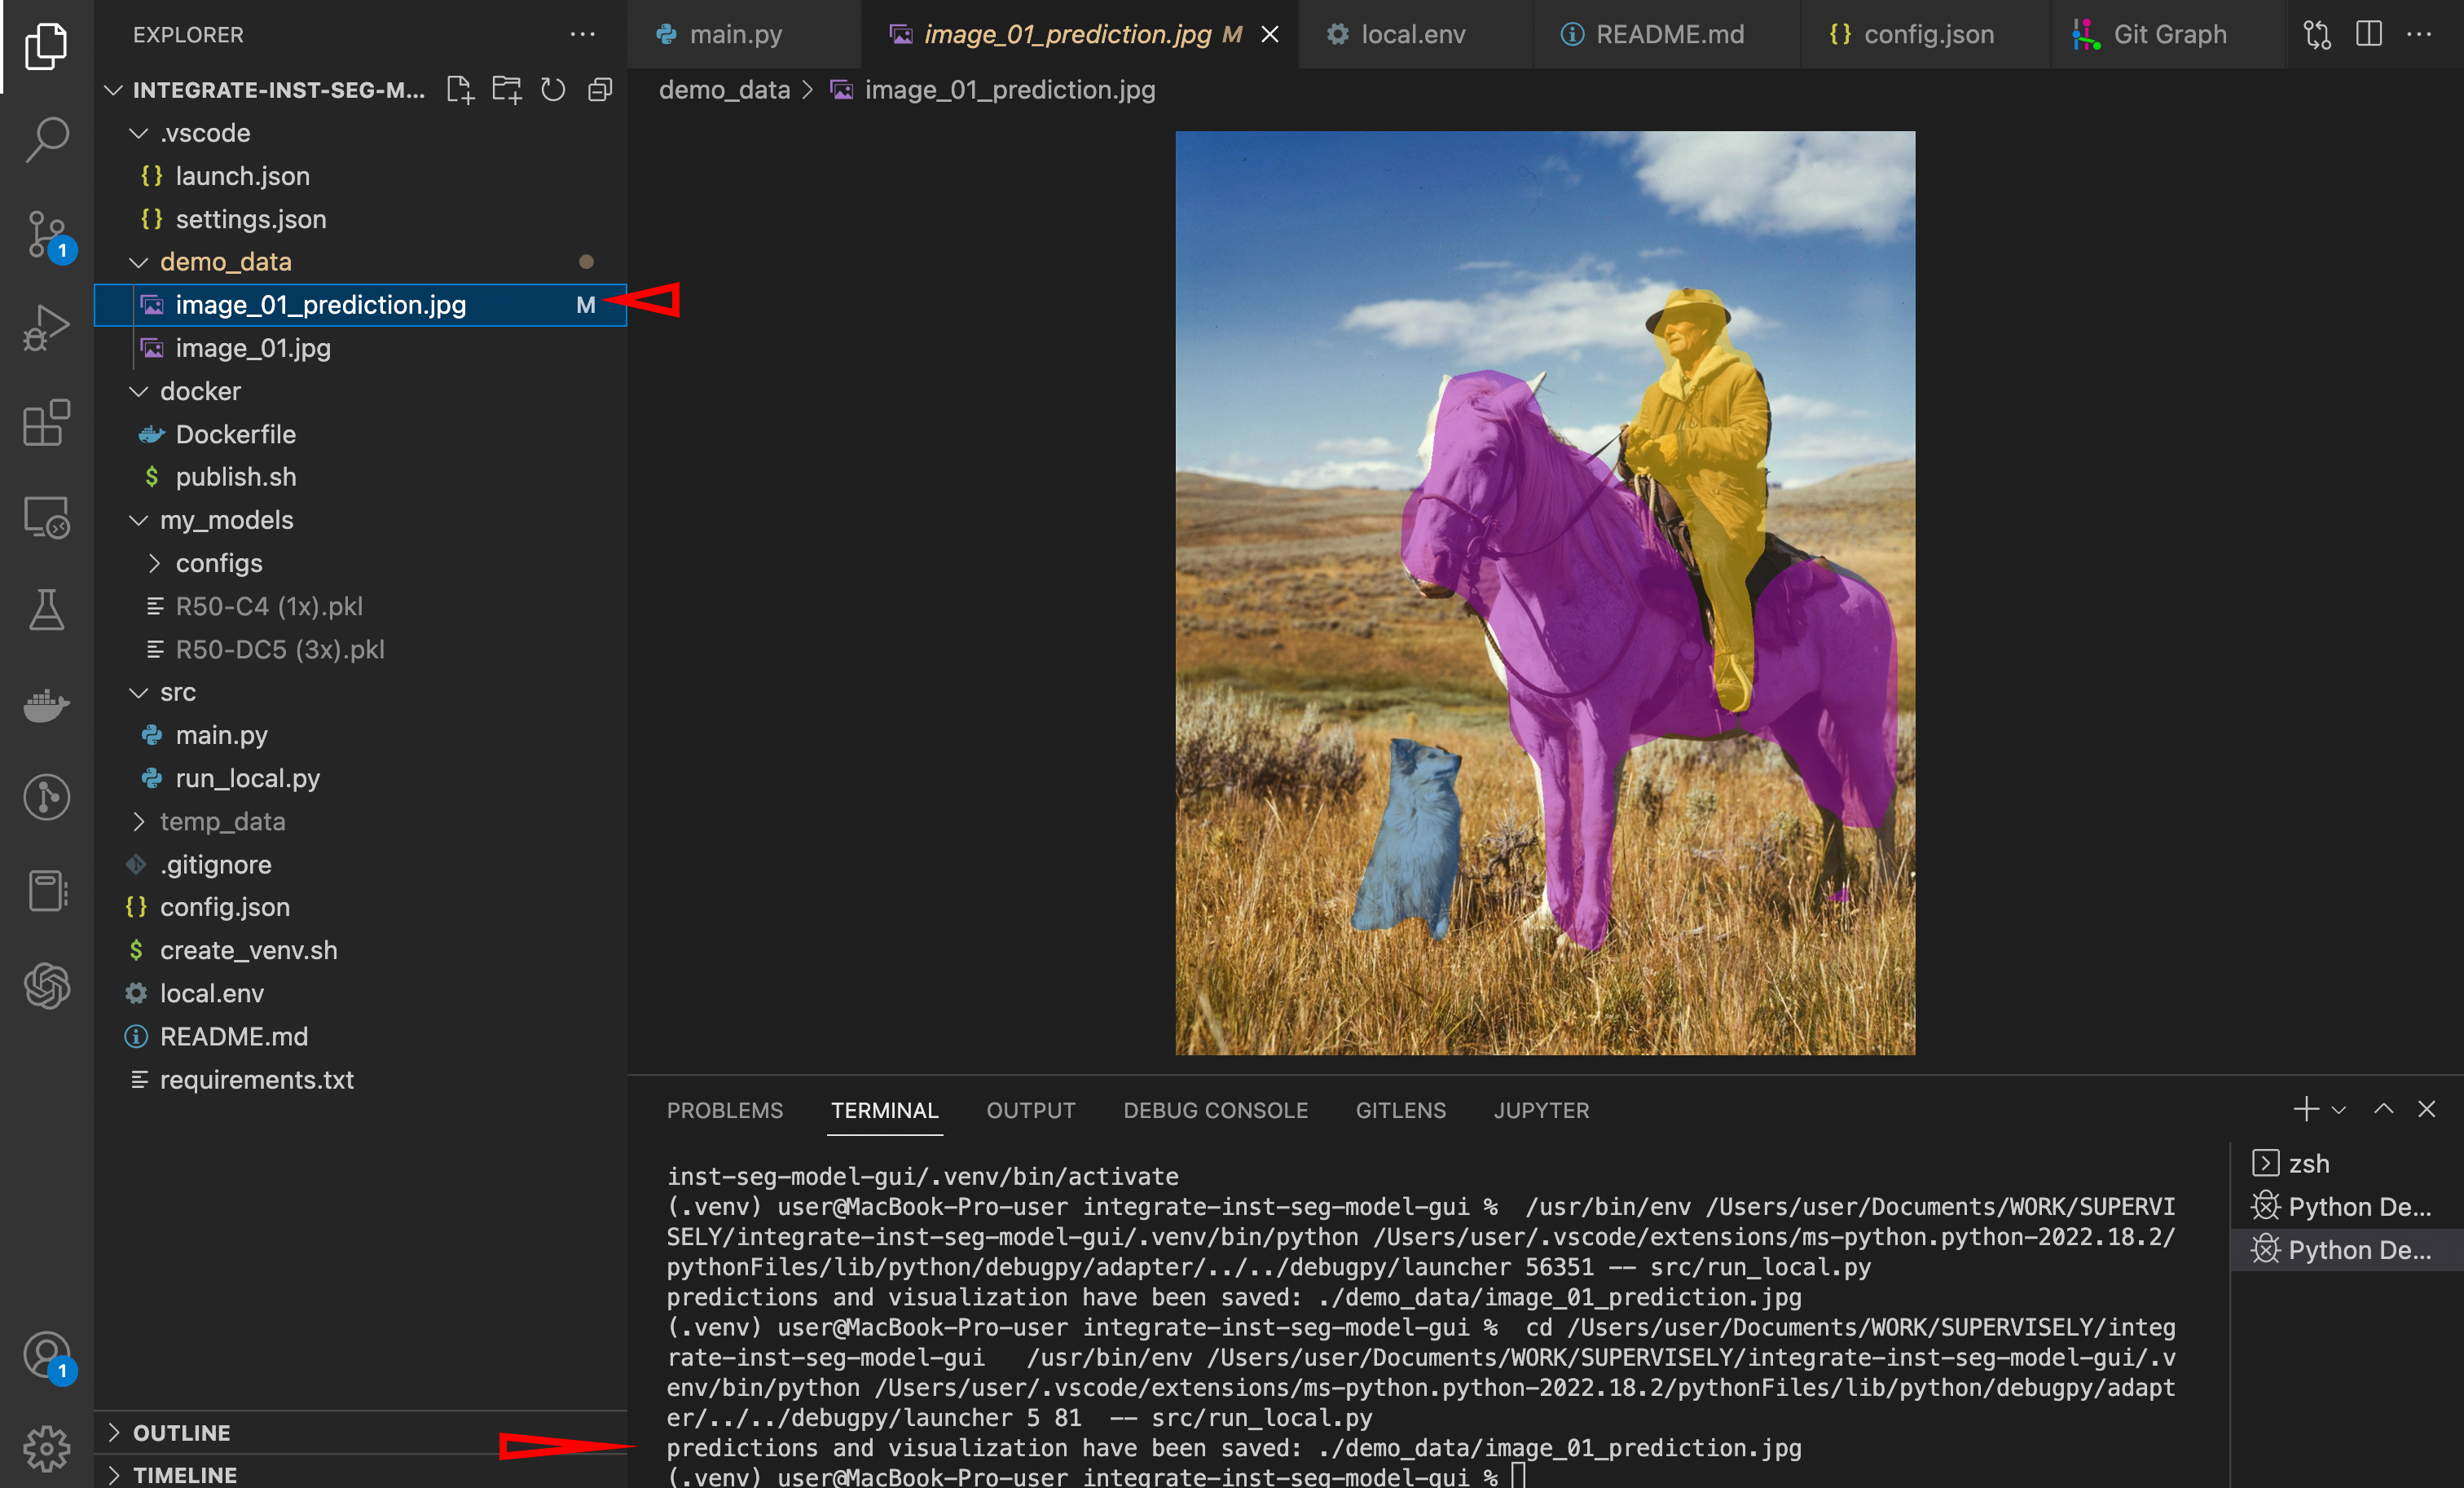Open run_local.py in the file tree
The image size is (2464, 1488).
pos(247,778)
